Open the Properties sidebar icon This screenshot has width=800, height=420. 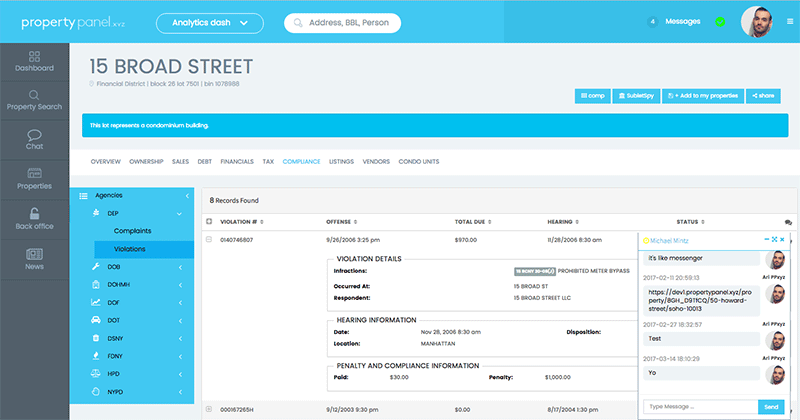[x=34, y=178]
